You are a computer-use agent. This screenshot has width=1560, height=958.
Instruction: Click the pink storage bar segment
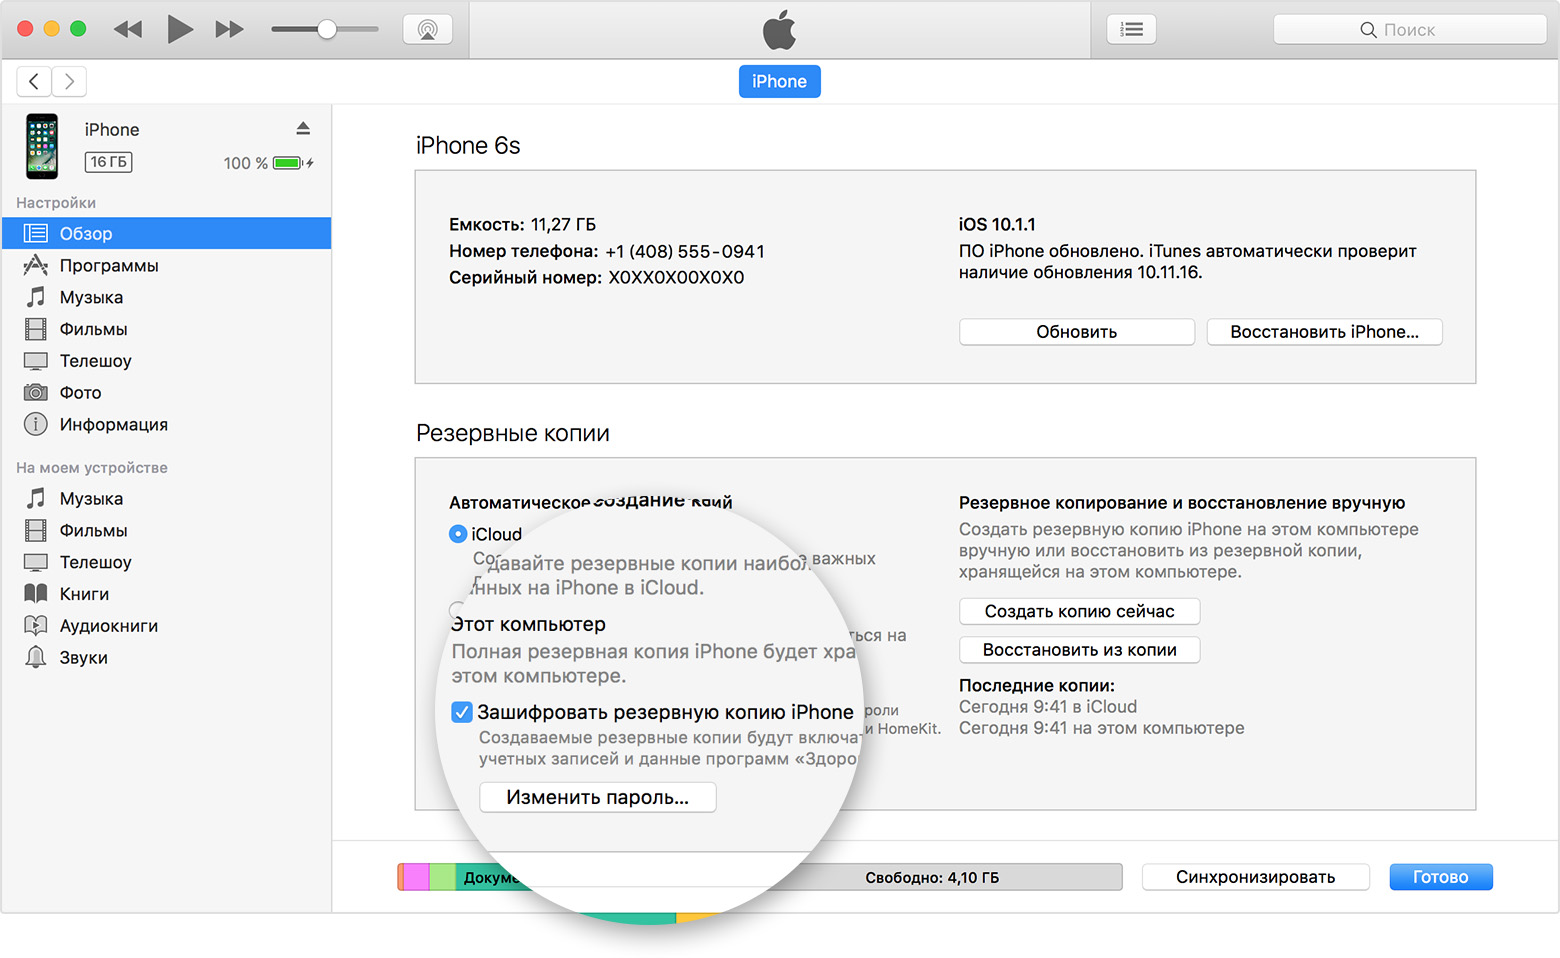click(x=416, y=877)
